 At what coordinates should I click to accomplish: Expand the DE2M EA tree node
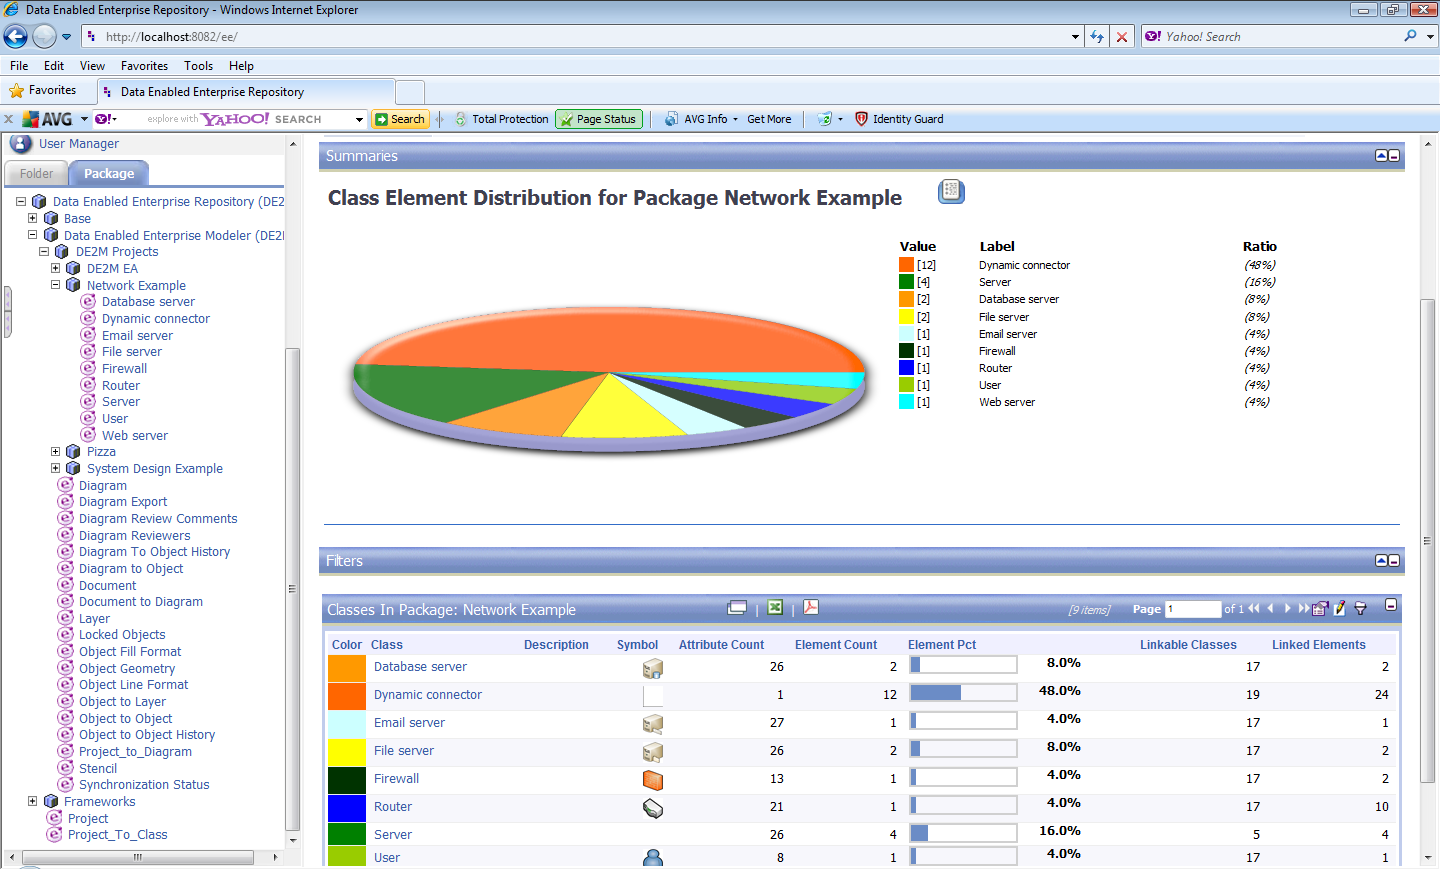pos(56,268)
